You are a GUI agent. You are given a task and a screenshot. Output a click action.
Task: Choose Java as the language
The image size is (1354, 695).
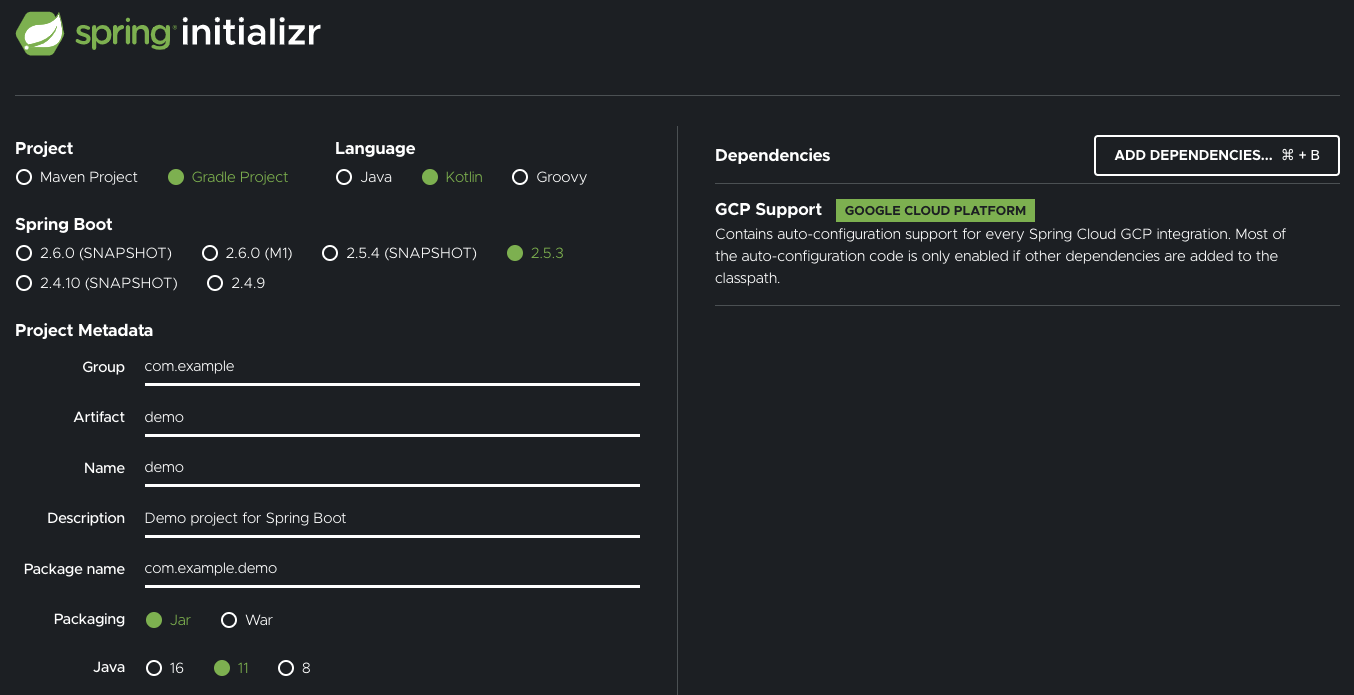click(x=364, y=177)
